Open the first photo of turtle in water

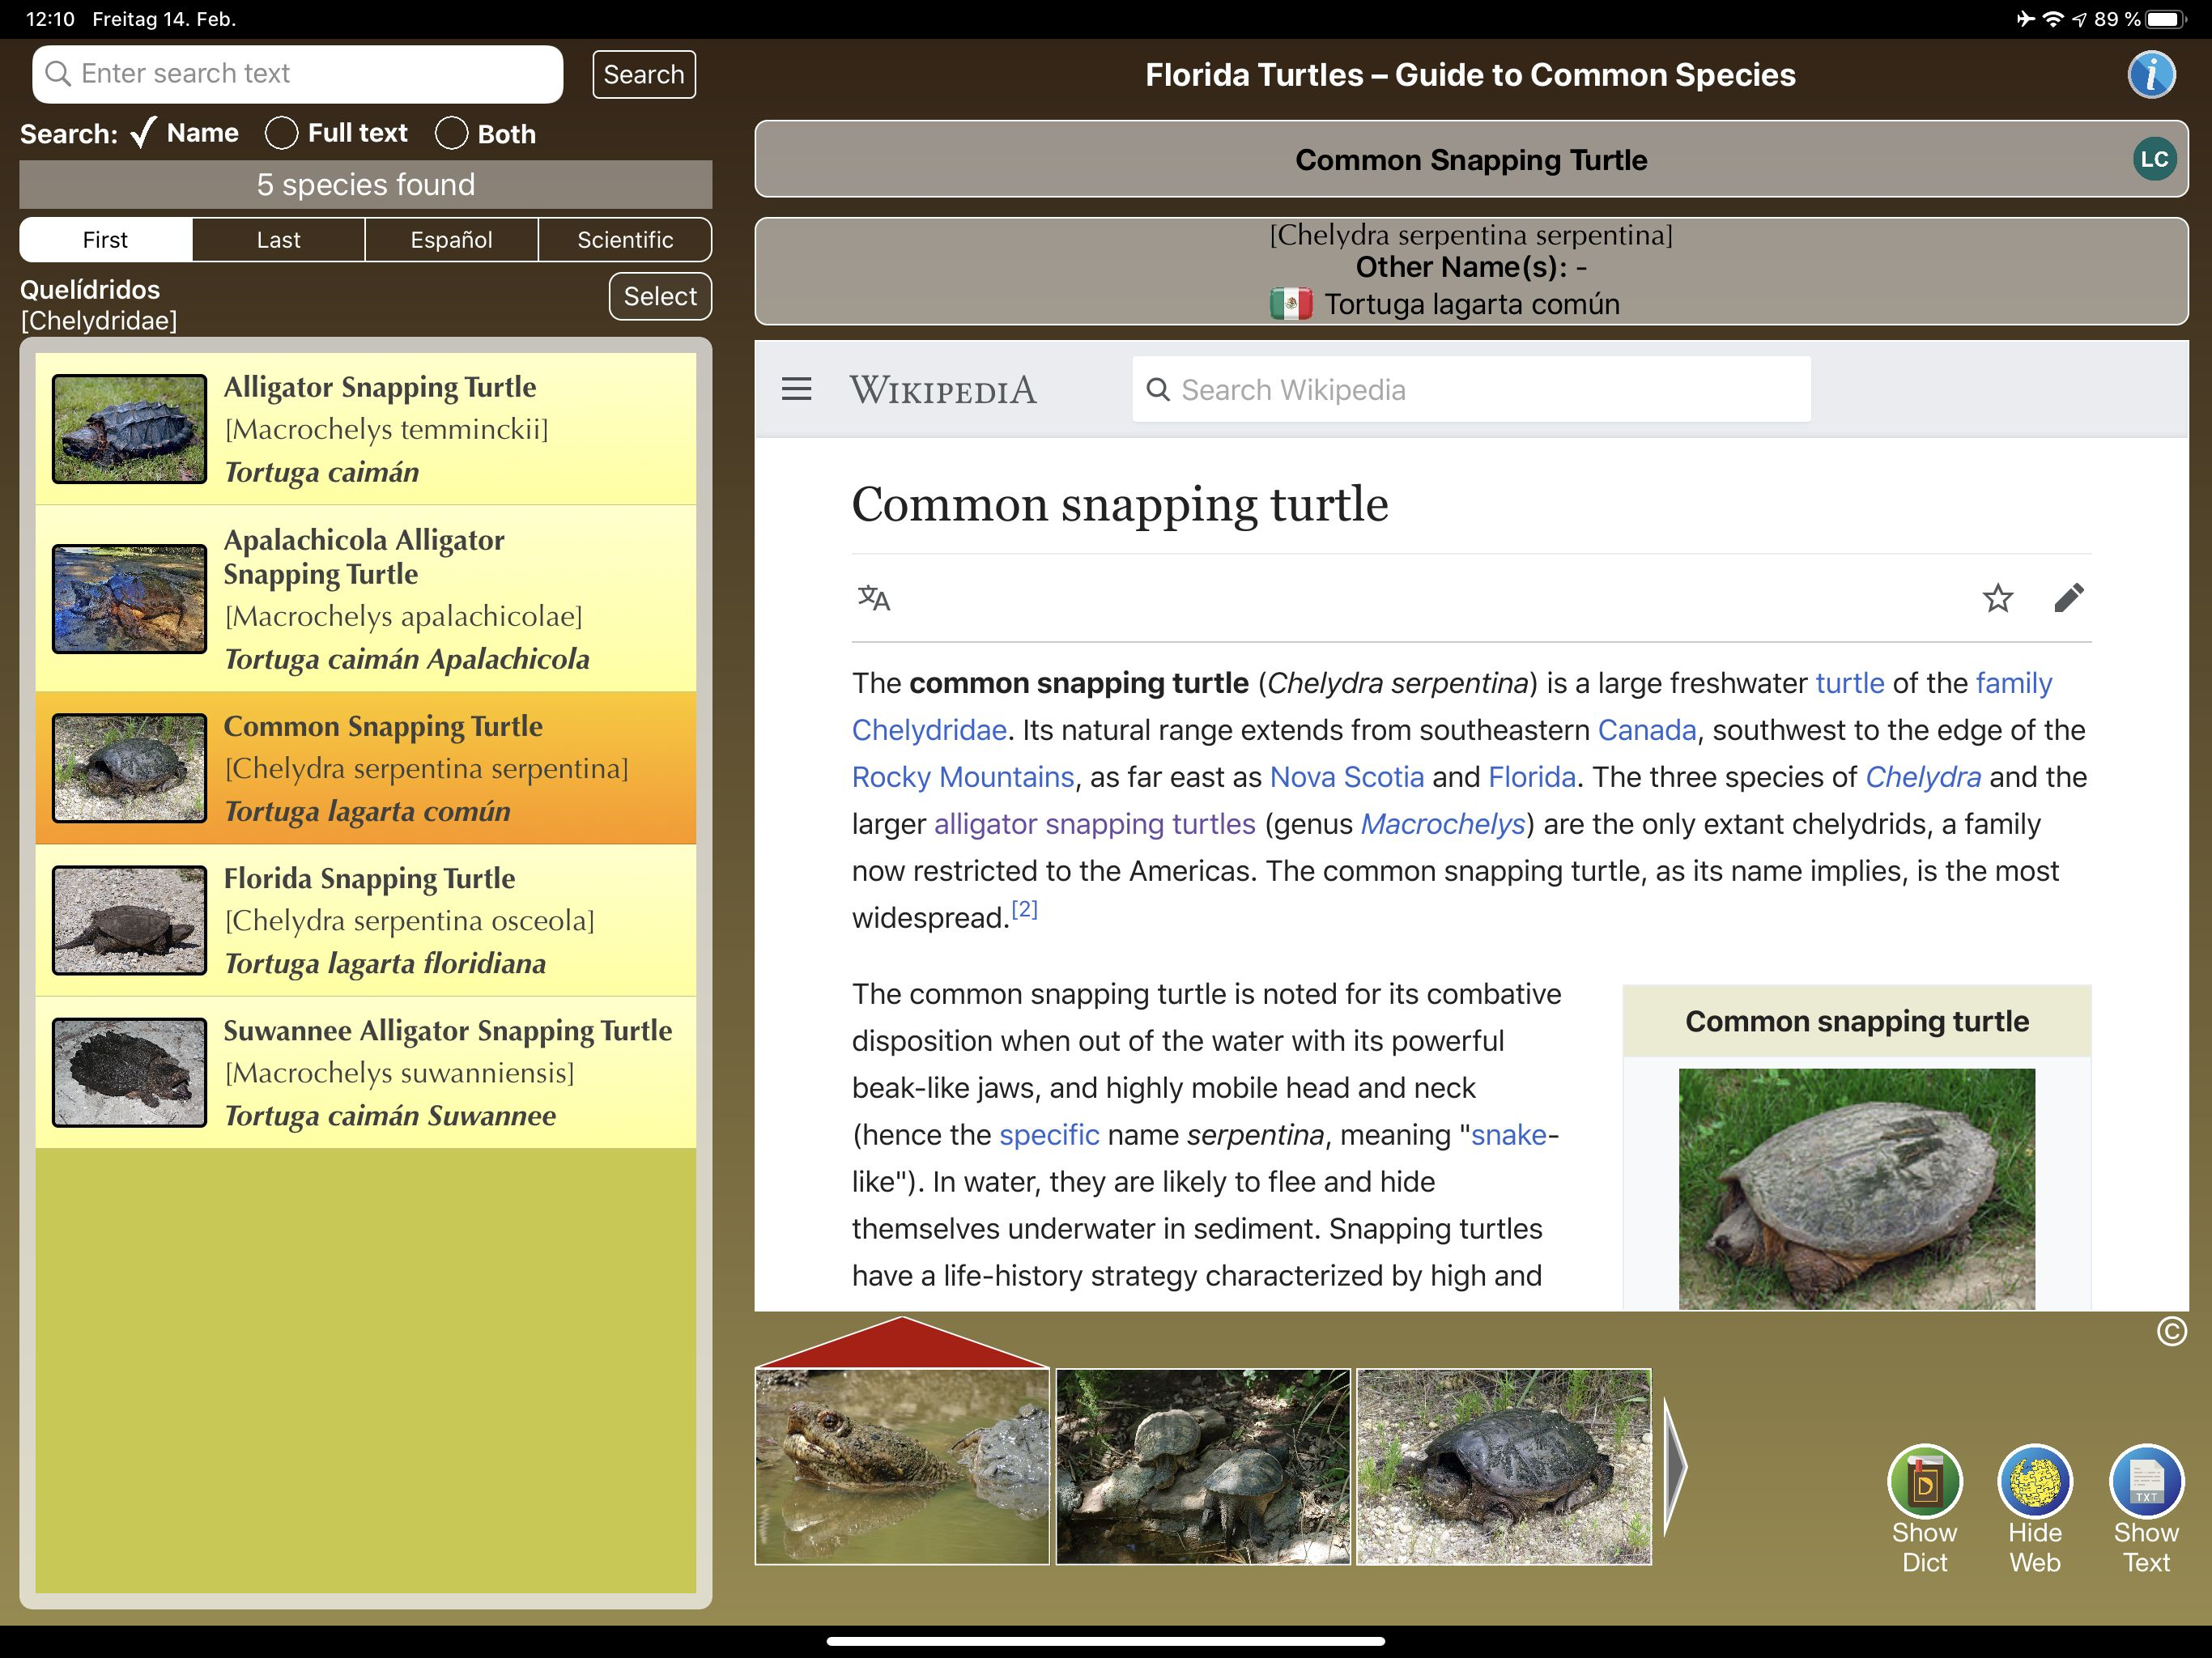tap(902, 1467)
